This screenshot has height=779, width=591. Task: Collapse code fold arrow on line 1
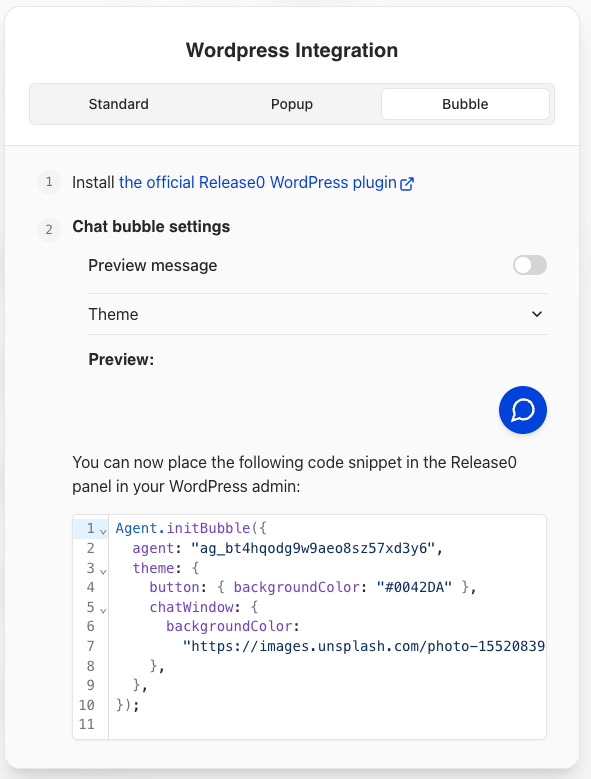(103, 531)
